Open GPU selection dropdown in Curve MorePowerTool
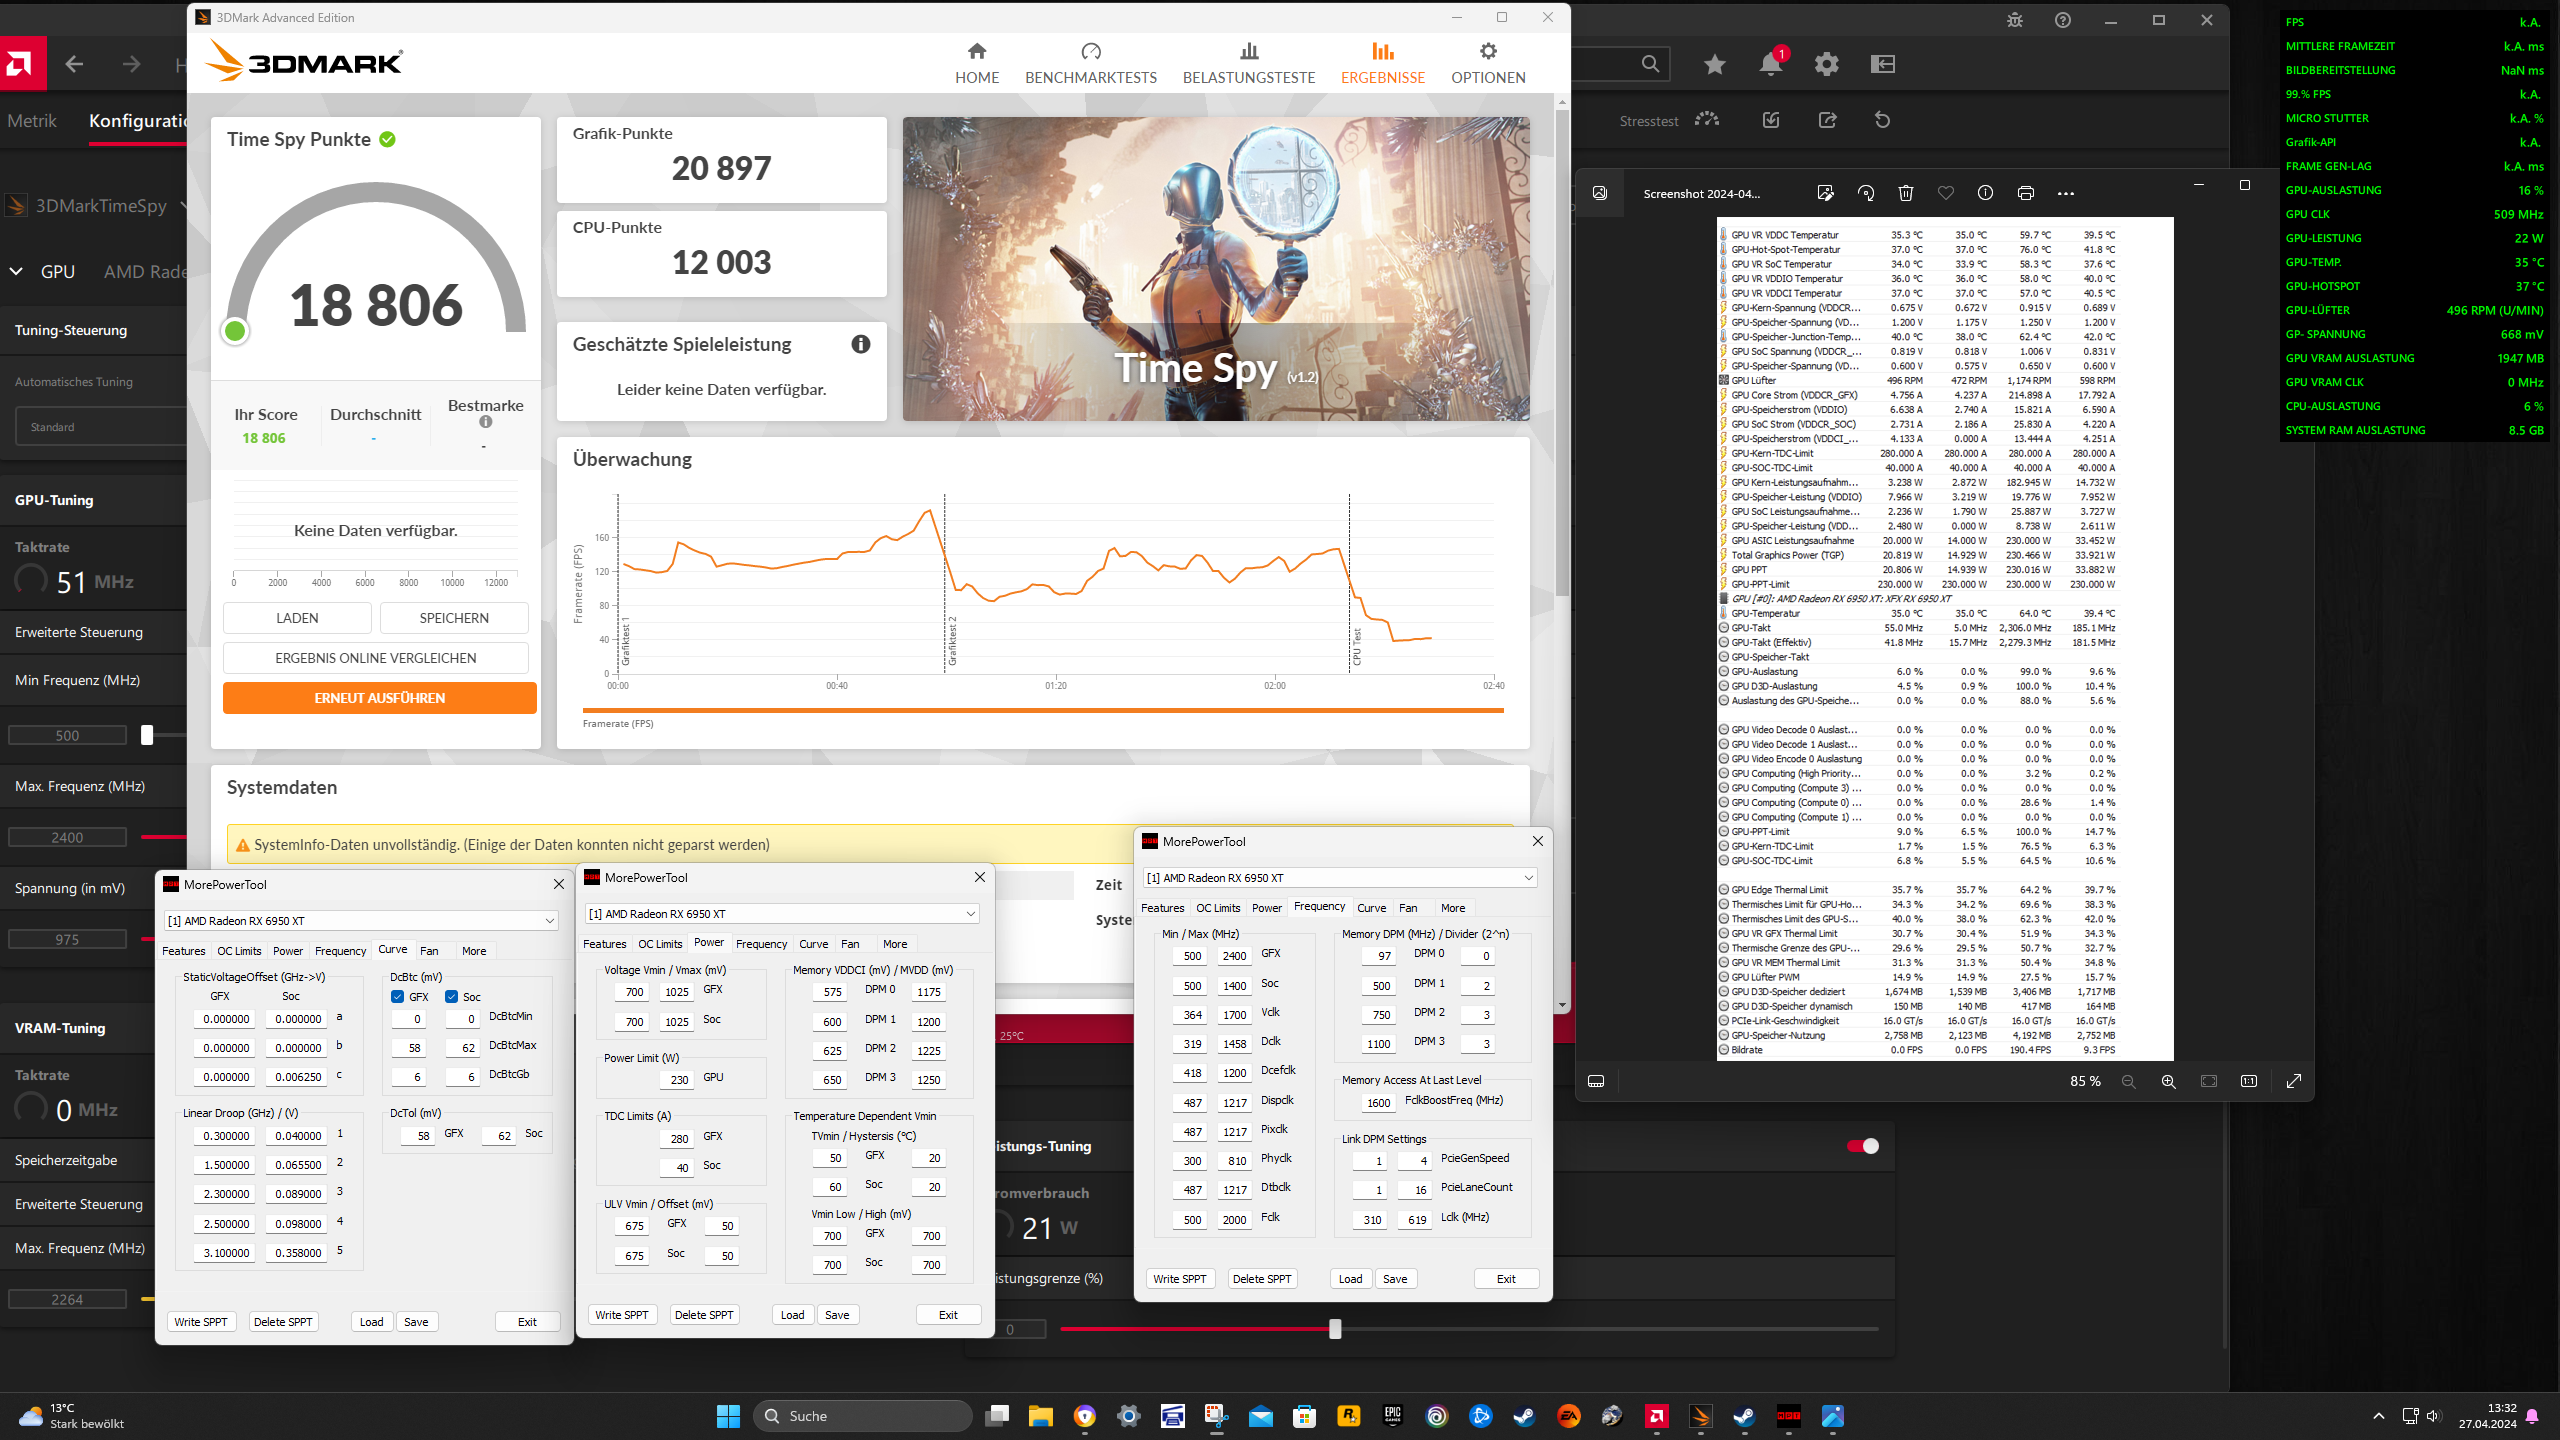 click(x=549, y=921)
